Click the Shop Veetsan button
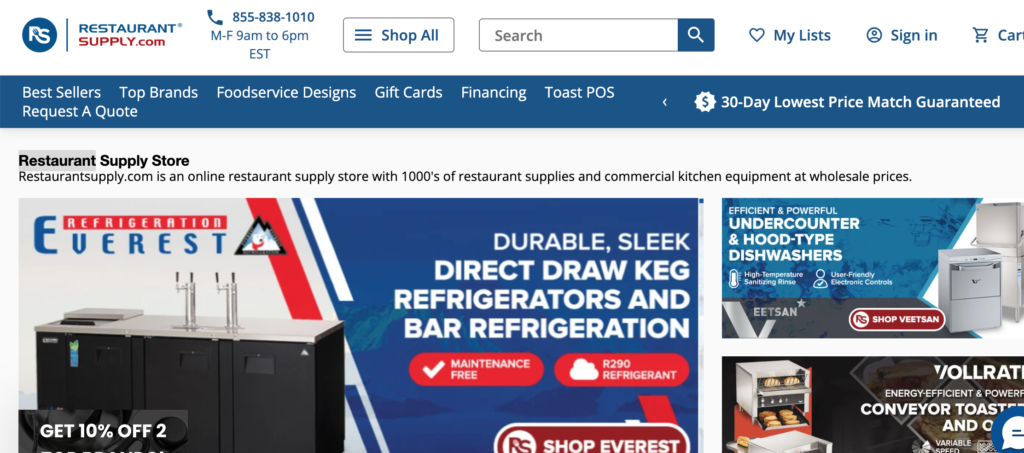This screenshot has height=453, width=1024. [x=897, y=320]
